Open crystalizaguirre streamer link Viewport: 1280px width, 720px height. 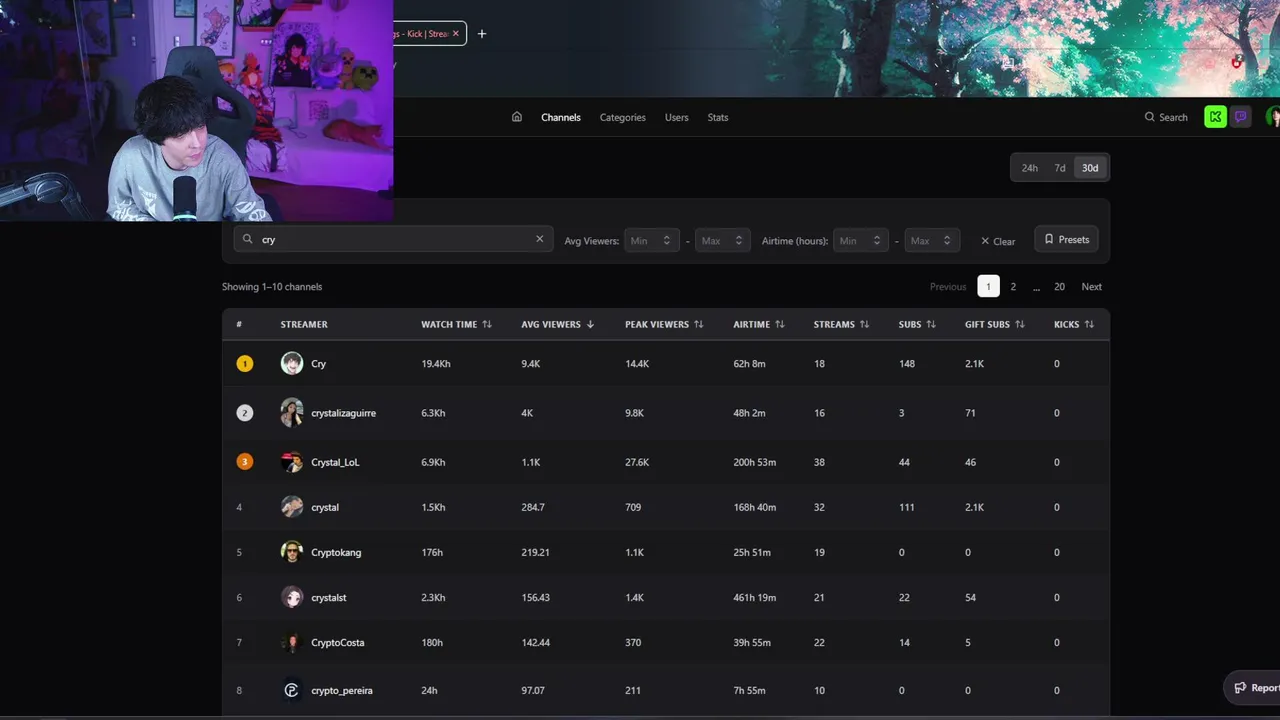tap(343, 413)
